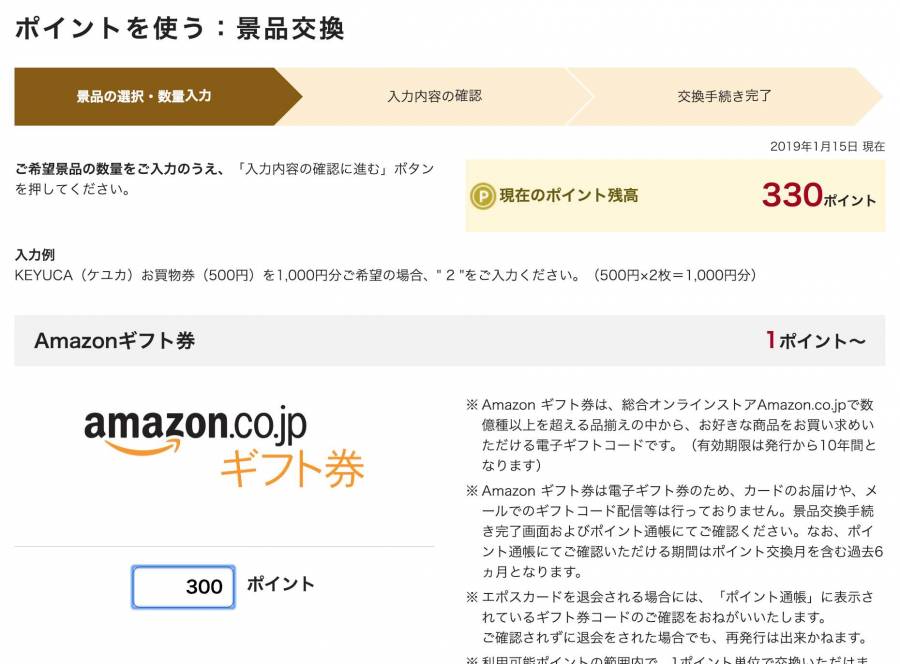Click the 1ポイント〜 price label
Screen dimensions: 900x664
coord(816,340)
